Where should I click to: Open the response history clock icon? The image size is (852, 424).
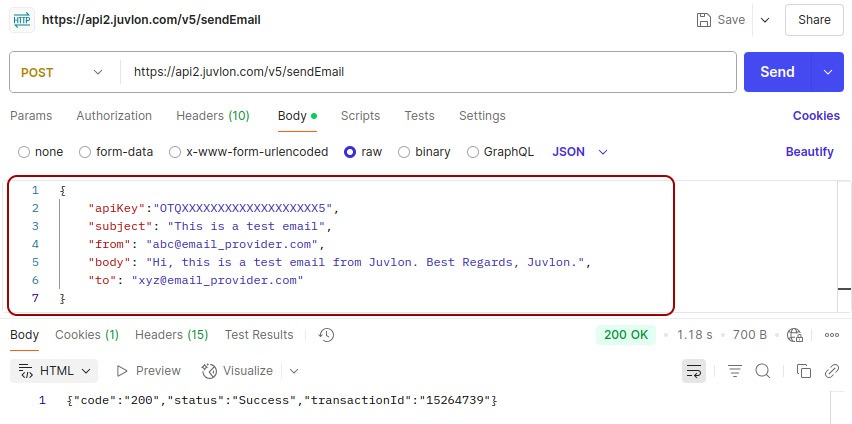tap(326, 335)
